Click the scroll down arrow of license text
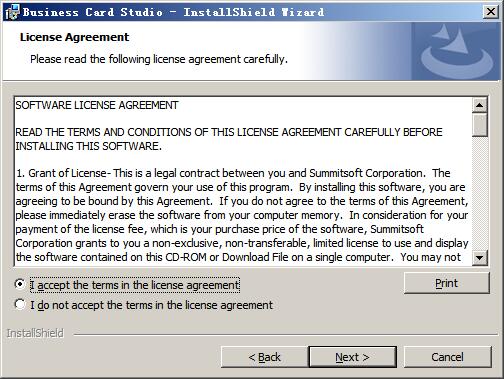This screenshot has width=504, height=379. coord(480,258)
